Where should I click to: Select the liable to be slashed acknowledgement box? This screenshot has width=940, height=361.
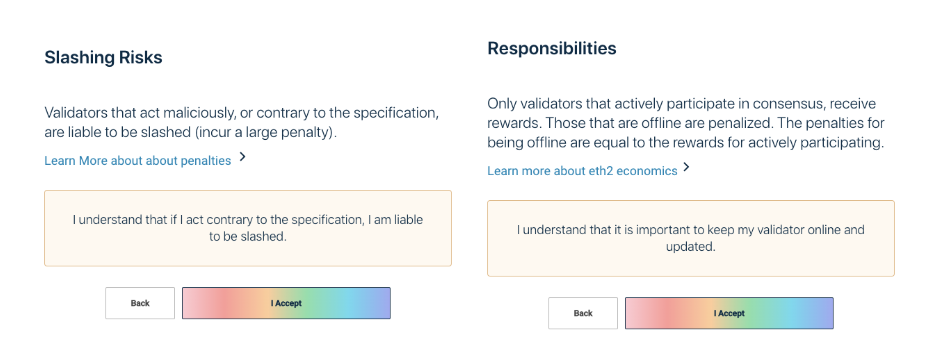pyautogui.click(x=248, y=228)
